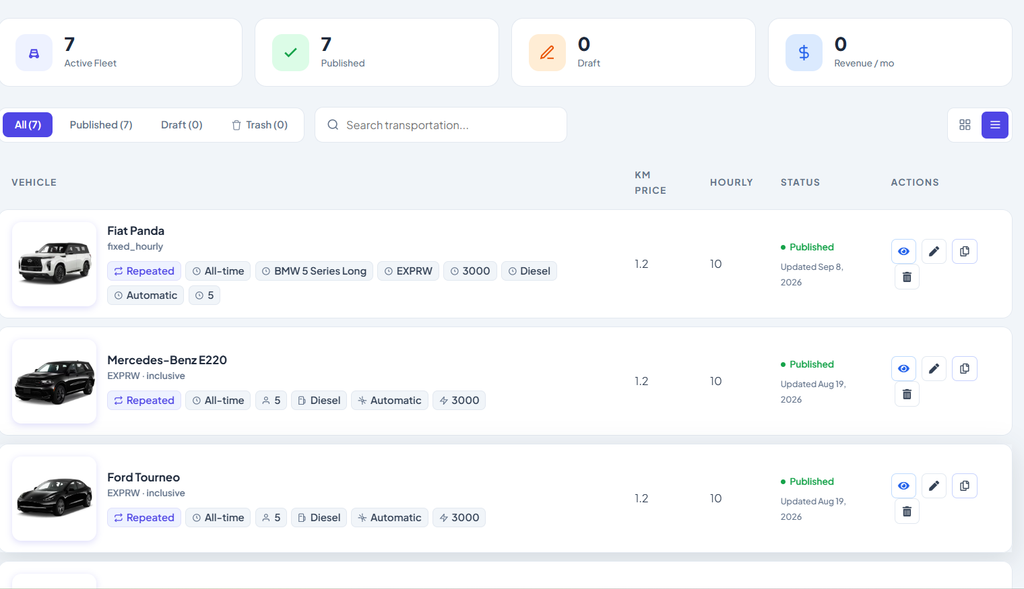Image resolution: width=1024 pixels, height=589 pixels.
Task: Click the Mercedes-Benz E220 title
Action: pos(167,360)
